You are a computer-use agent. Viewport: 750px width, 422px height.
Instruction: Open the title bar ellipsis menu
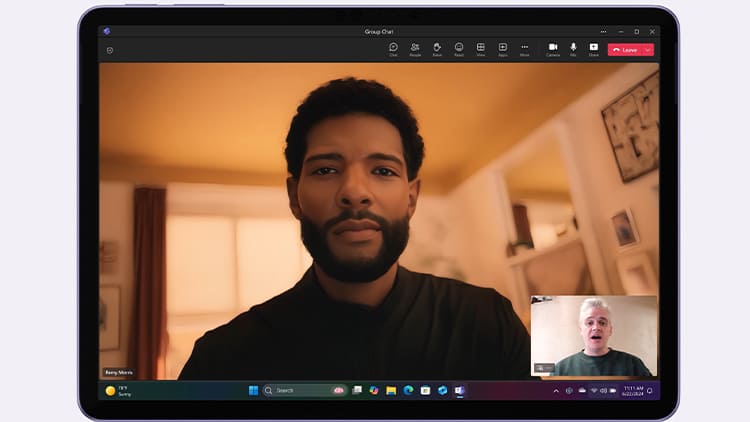pos(604,32)
